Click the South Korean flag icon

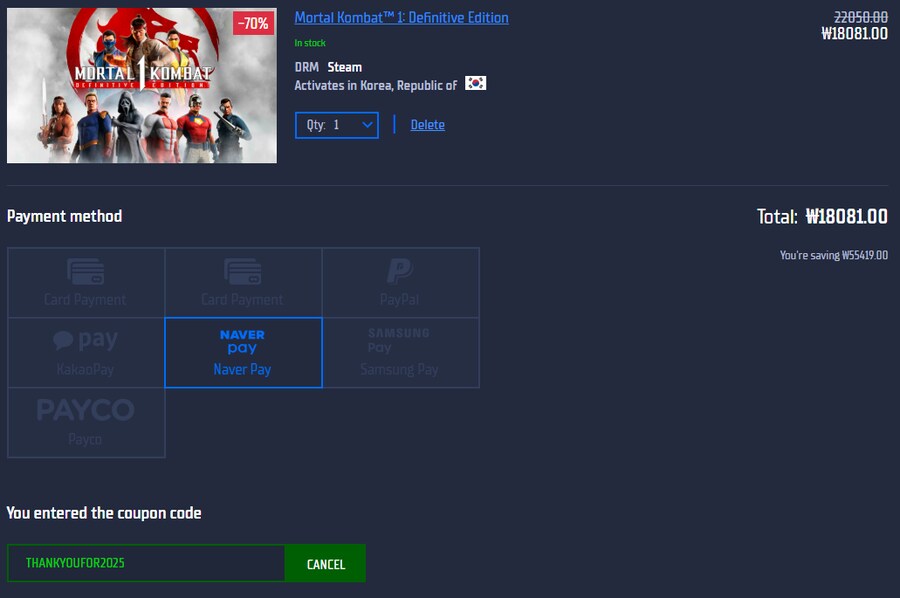475,83
